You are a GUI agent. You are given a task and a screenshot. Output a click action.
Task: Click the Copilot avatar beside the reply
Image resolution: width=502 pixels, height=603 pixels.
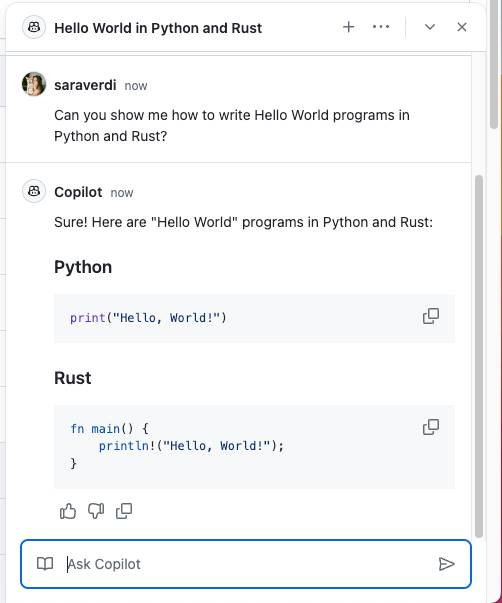point(34,191)
